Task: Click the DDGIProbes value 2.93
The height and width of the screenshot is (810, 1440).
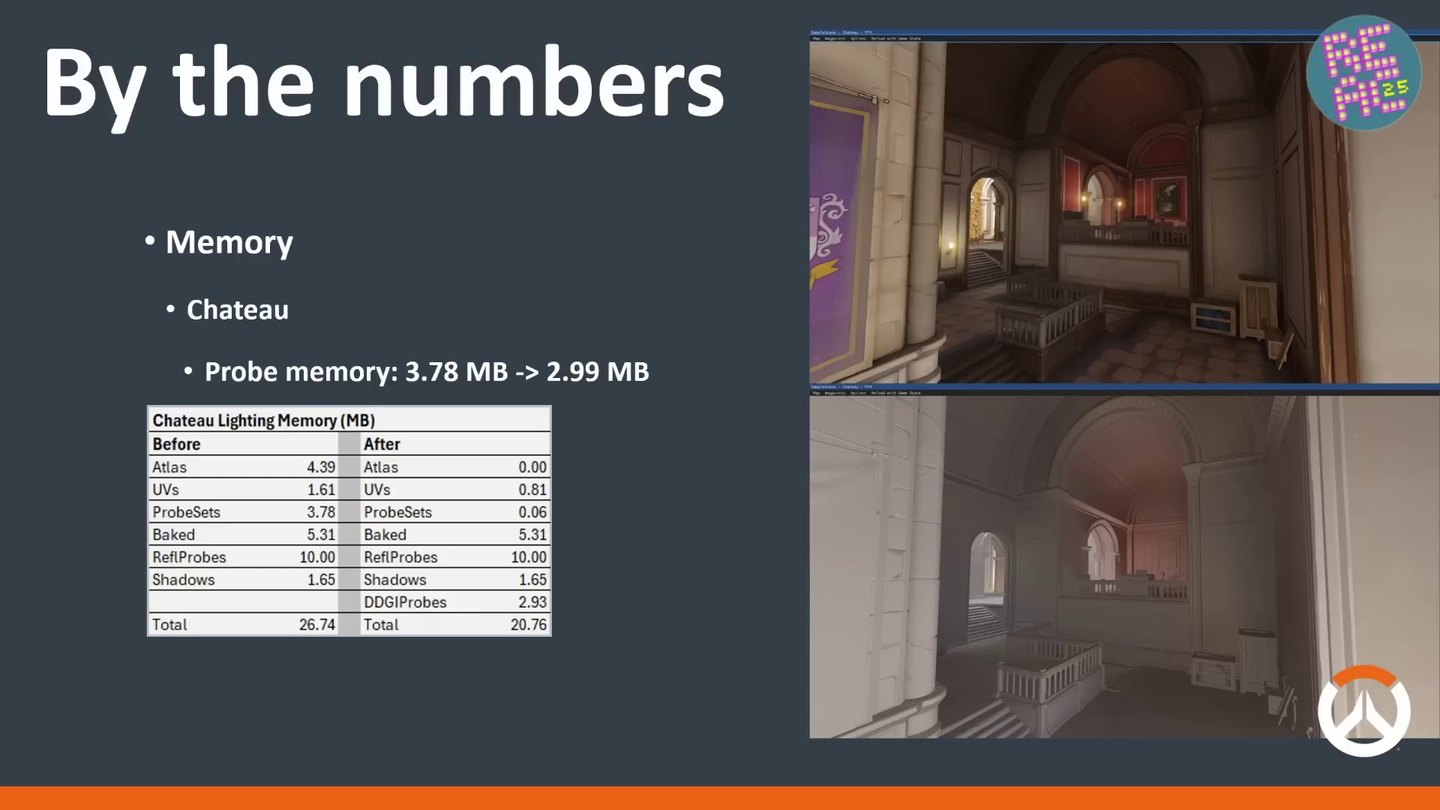Action: [x=532, y=602]
